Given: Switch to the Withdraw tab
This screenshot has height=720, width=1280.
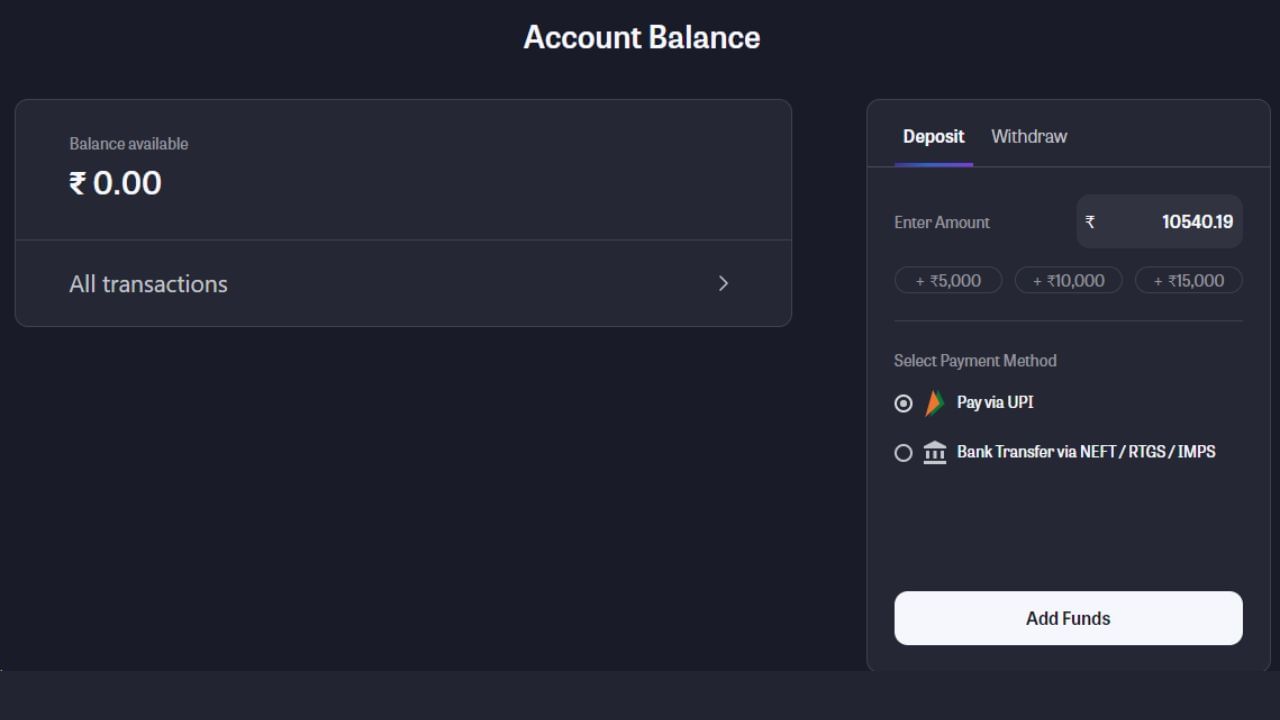Looking at the screenshot, I should click(1028, 136).
